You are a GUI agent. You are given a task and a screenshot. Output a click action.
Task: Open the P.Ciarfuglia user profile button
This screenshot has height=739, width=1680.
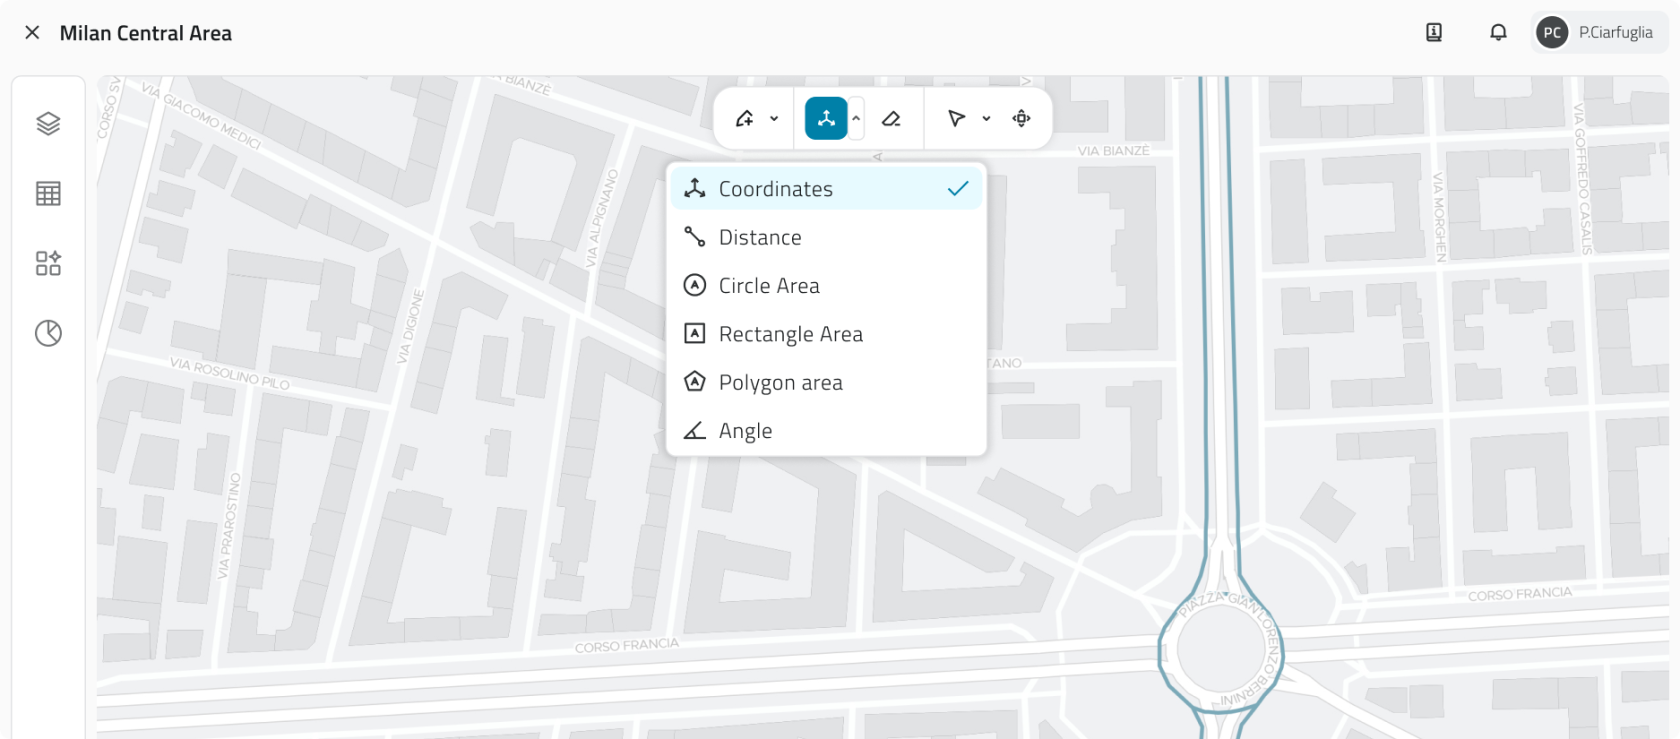pos(1597,33)
